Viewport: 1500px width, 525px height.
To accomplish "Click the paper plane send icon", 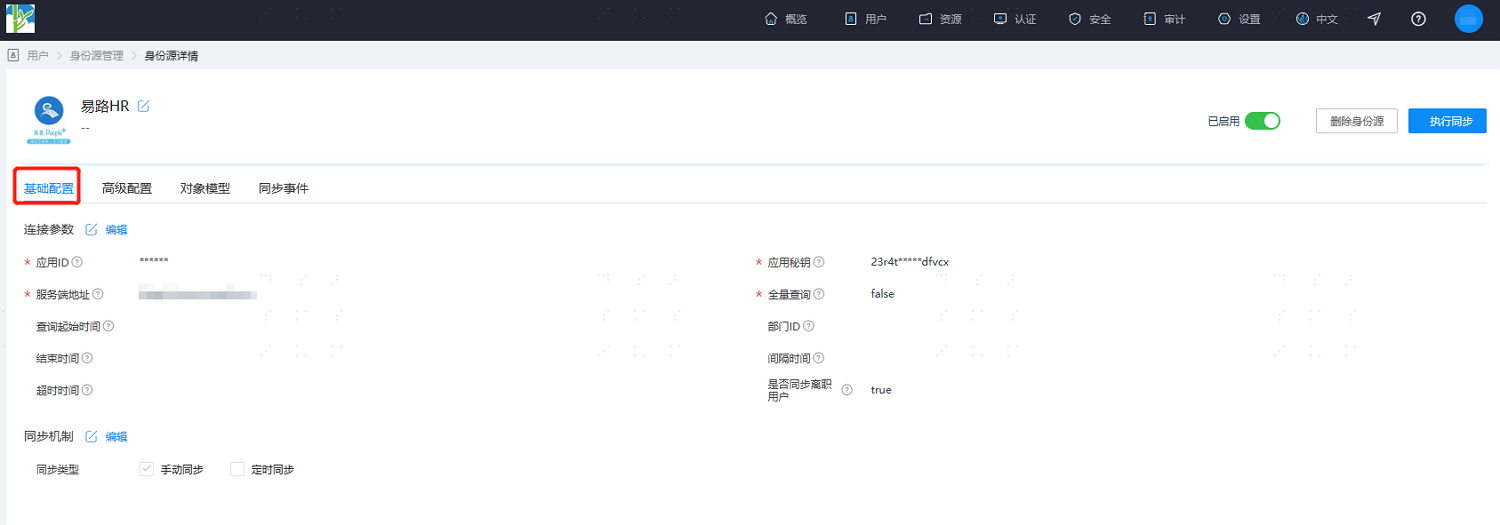I will pyautogui.click(x=1374, y=19).
